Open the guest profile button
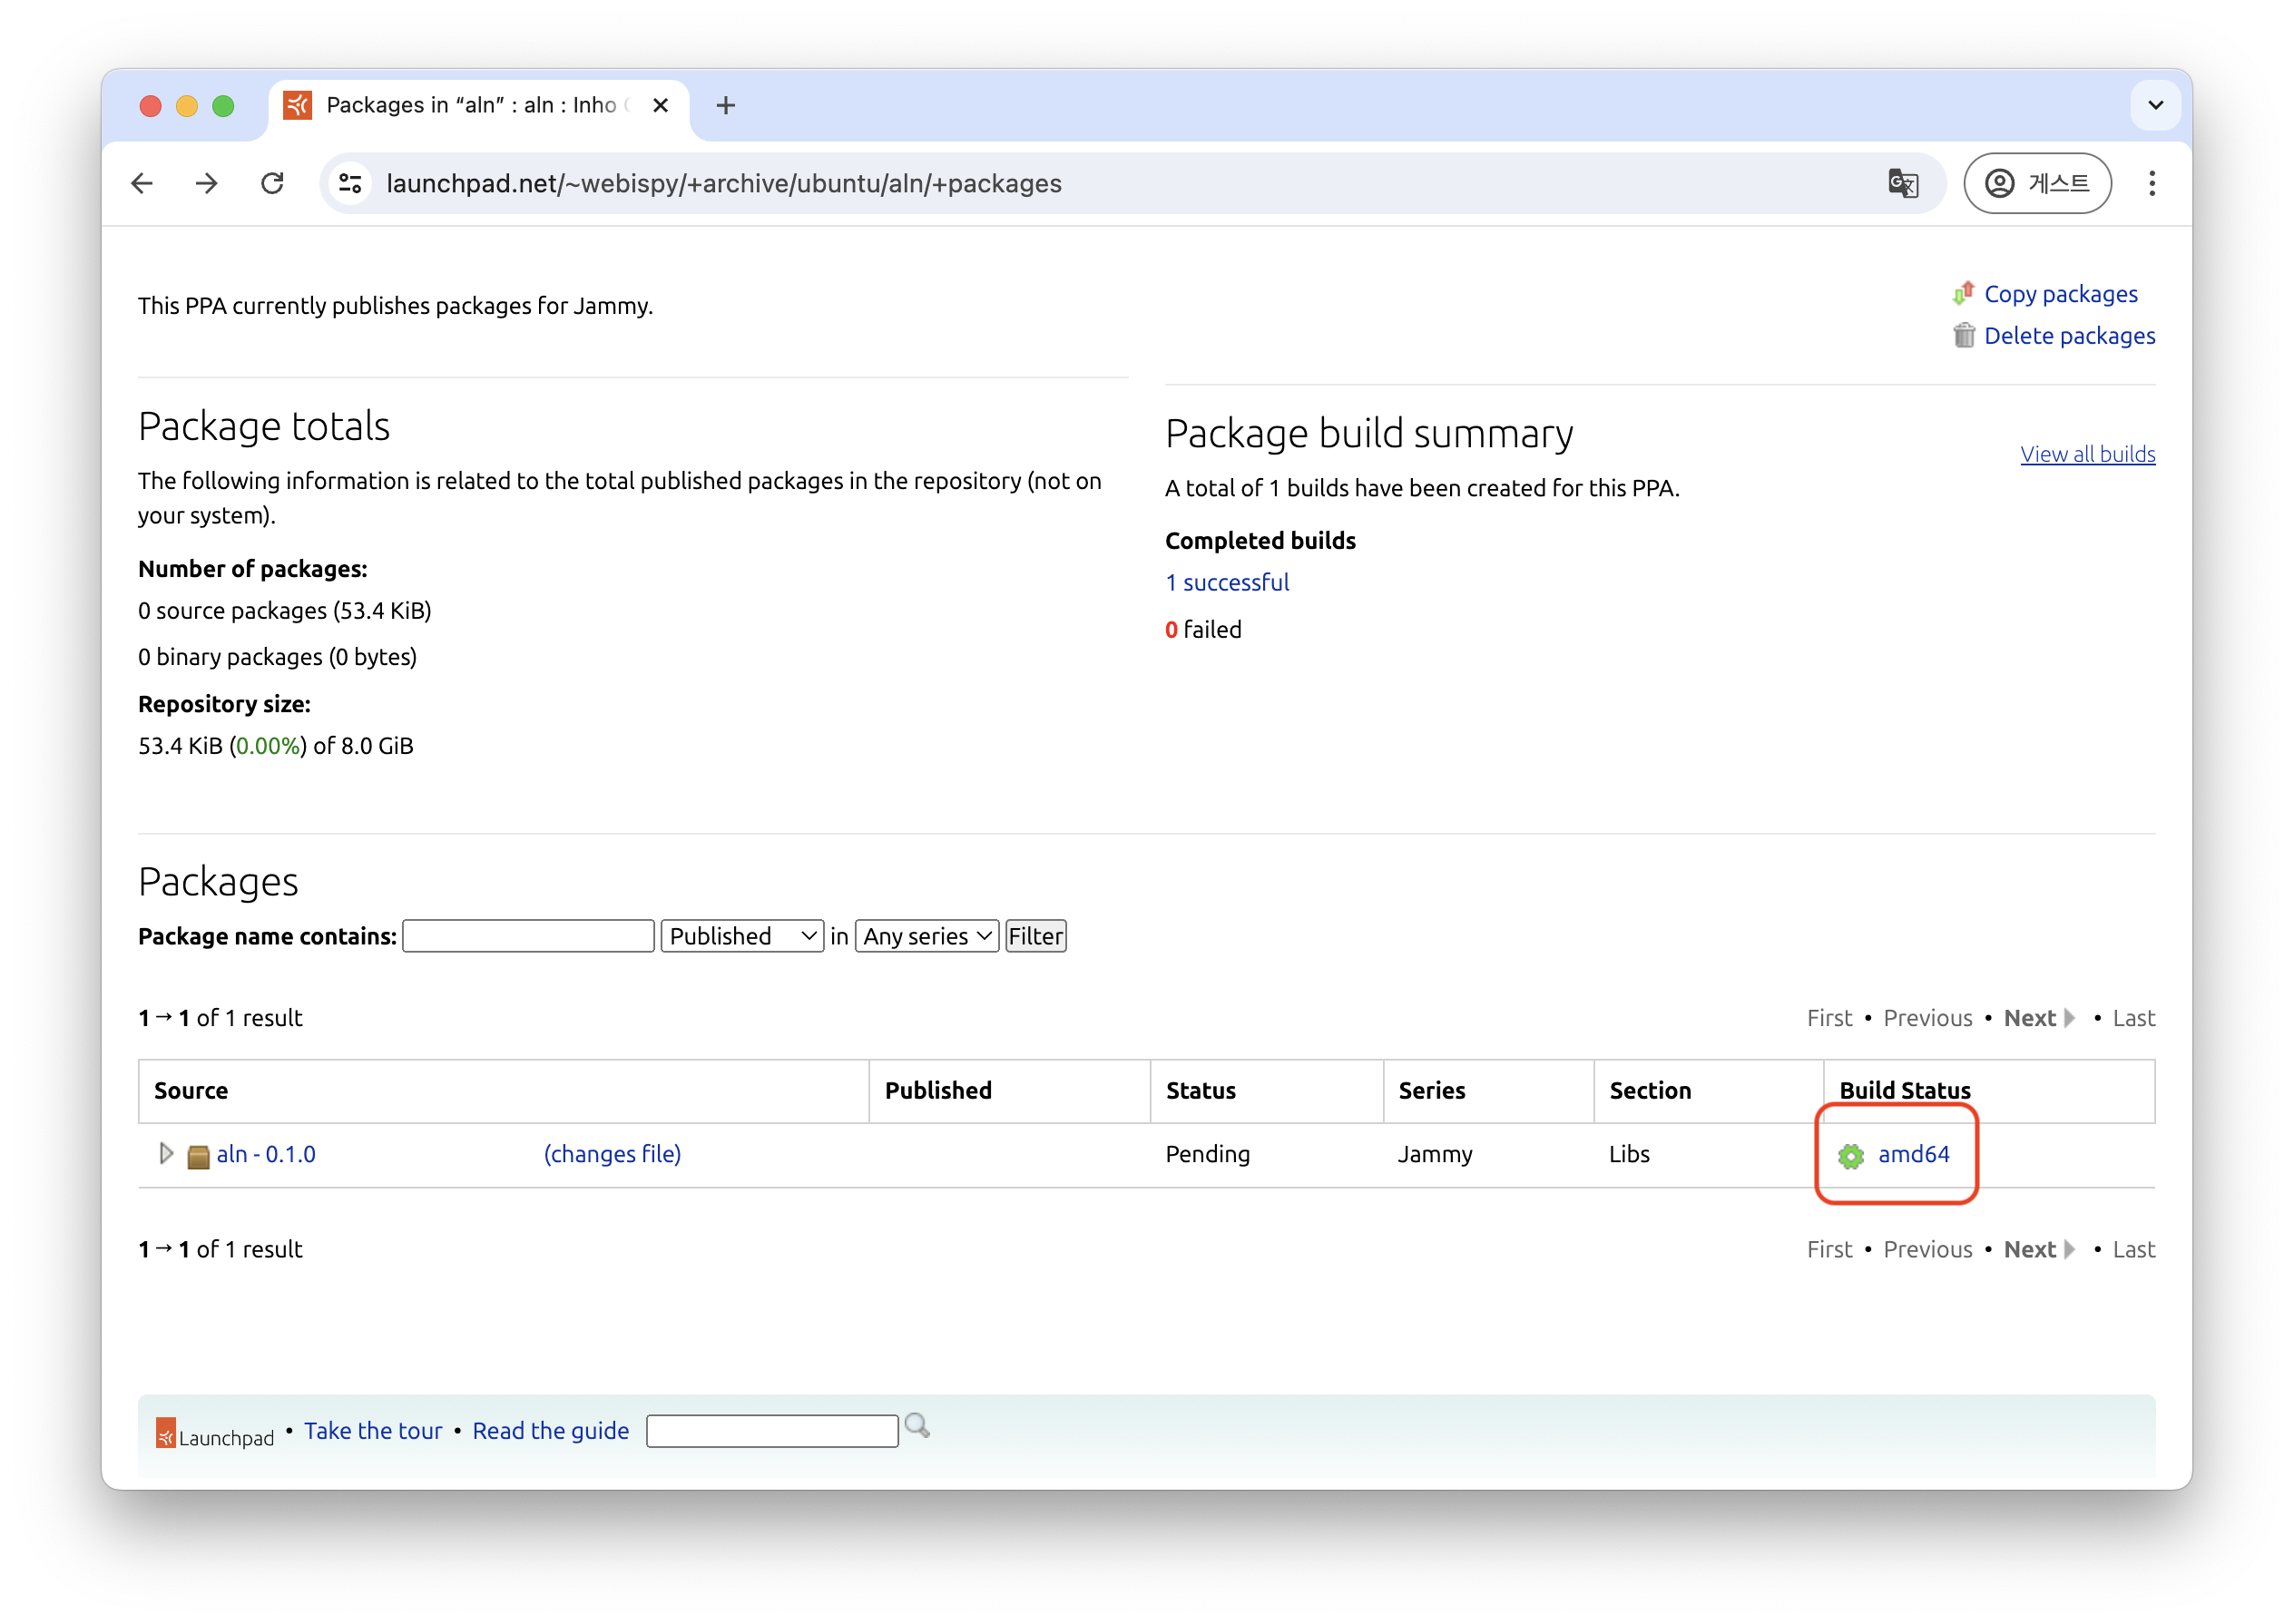The image size is (2294, 1624). tap(2037, 183)
